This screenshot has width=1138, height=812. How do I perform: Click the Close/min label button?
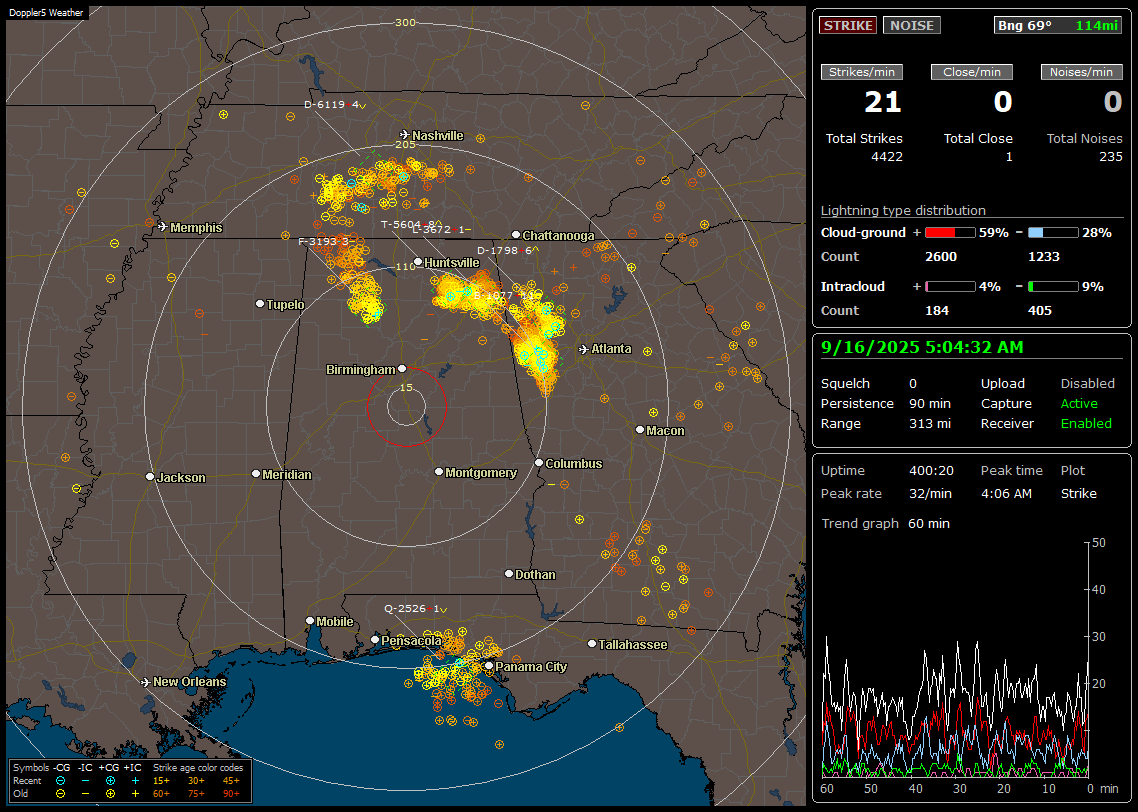(x=972, y=72)
